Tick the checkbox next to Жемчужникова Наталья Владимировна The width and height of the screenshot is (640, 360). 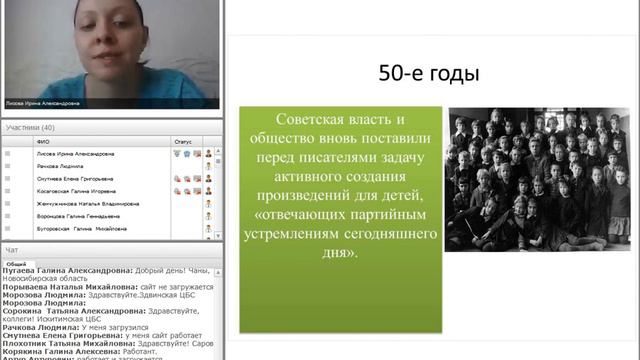tap(7, 204)
